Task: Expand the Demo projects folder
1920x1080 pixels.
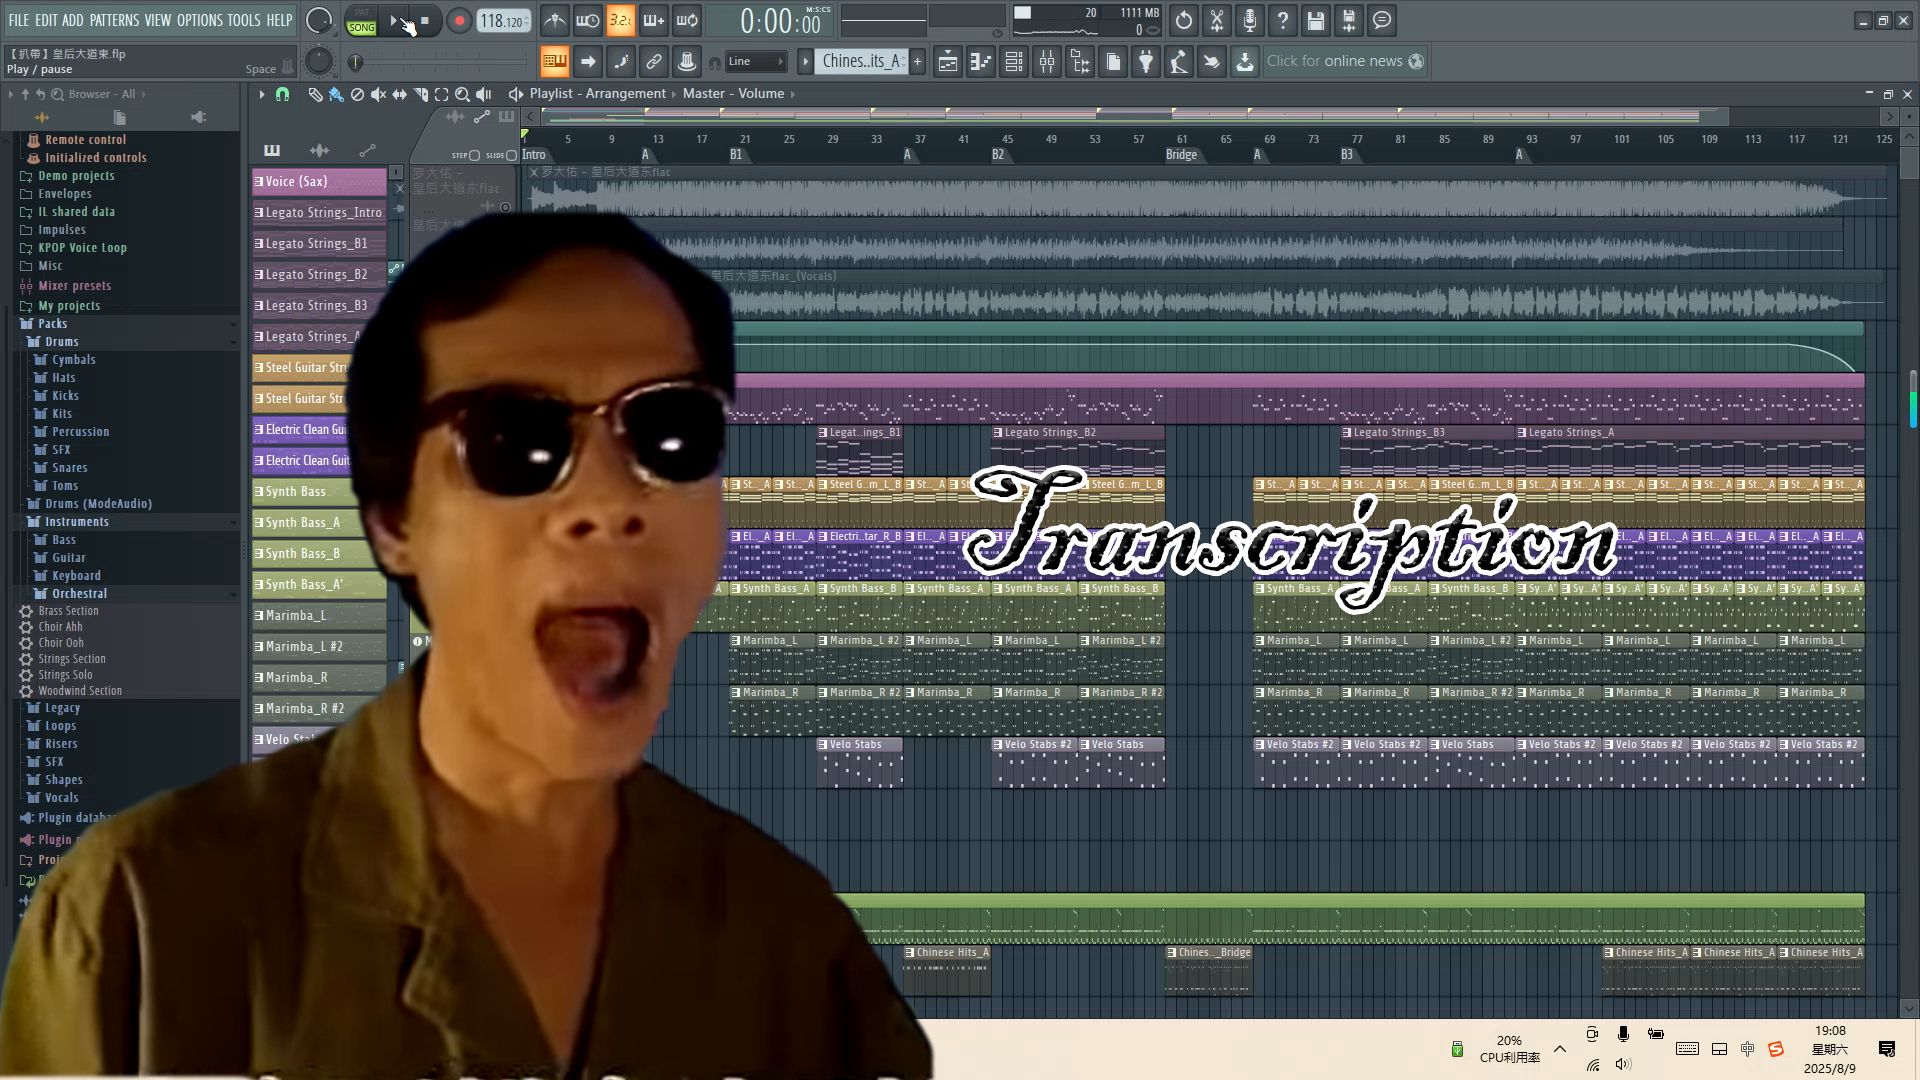Action: 76,176
